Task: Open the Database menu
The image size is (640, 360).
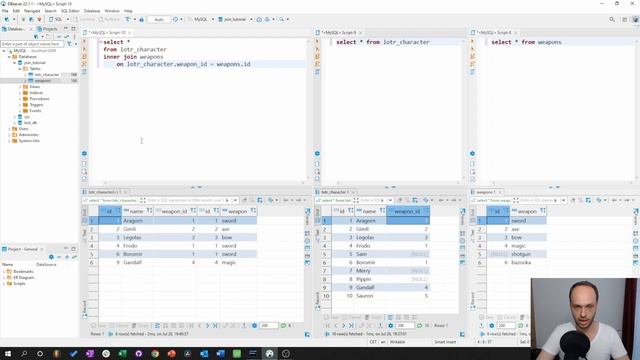Action: (92, 11)
